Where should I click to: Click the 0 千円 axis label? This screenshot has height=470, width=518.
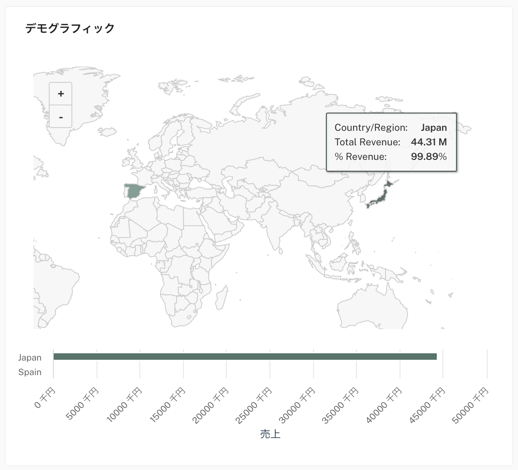[46, 398]
